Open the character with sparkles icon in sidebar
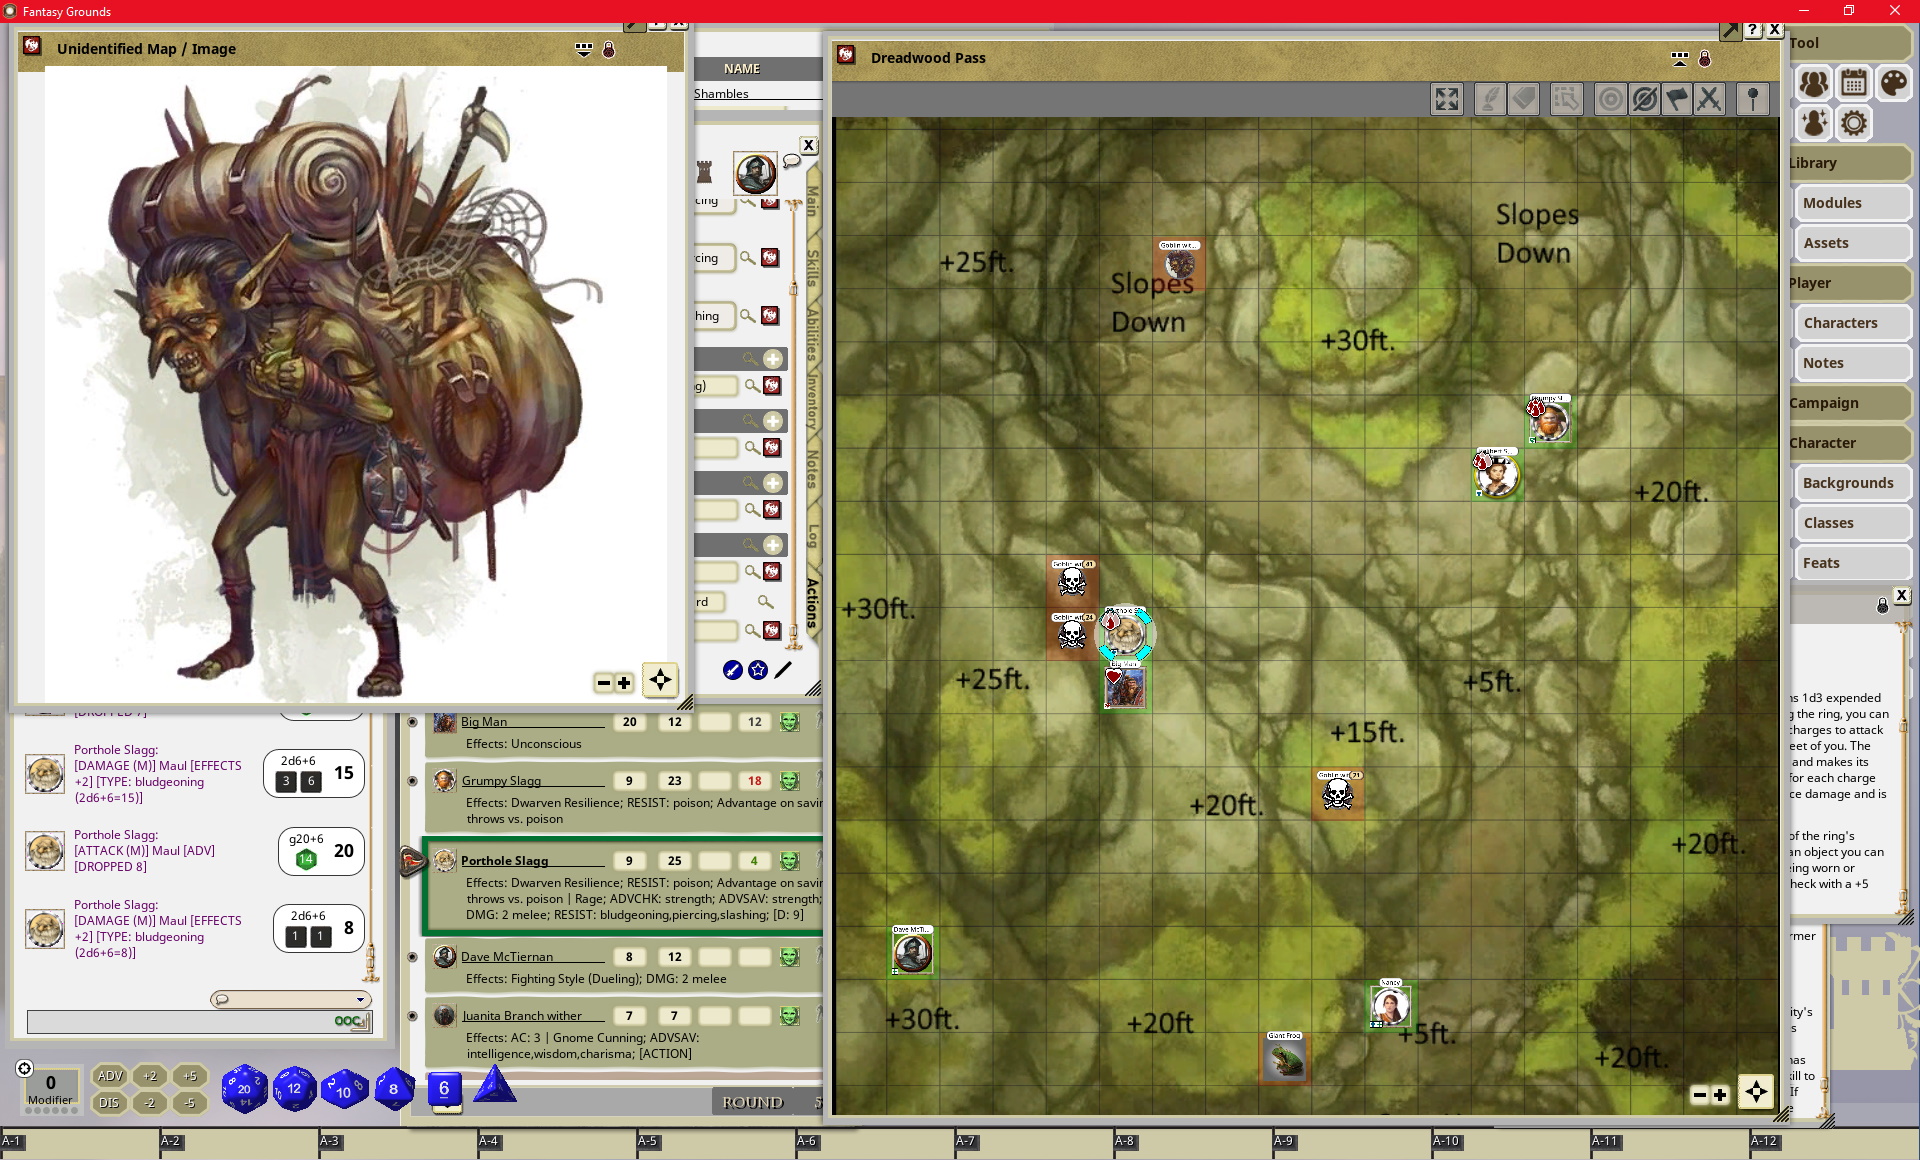Screen dimensions: 1920x1160 click(1814, 123)
